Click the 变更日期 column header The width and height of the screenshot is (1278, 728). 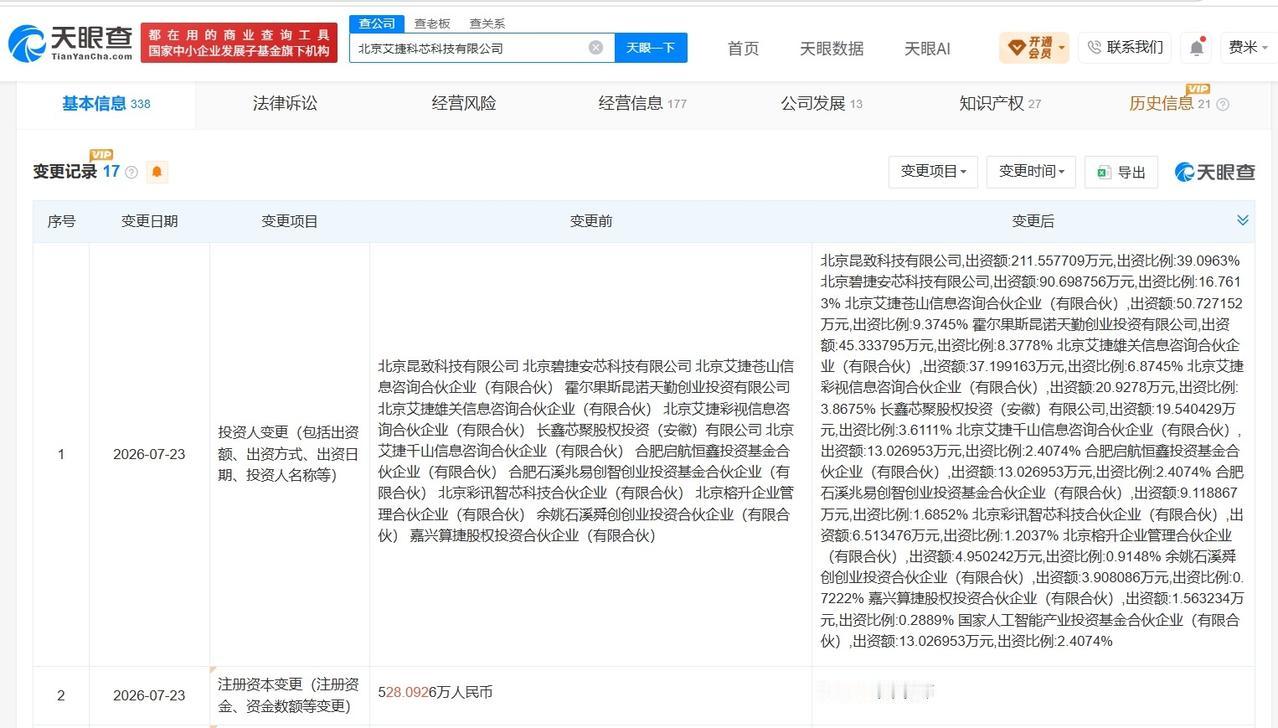150,221
